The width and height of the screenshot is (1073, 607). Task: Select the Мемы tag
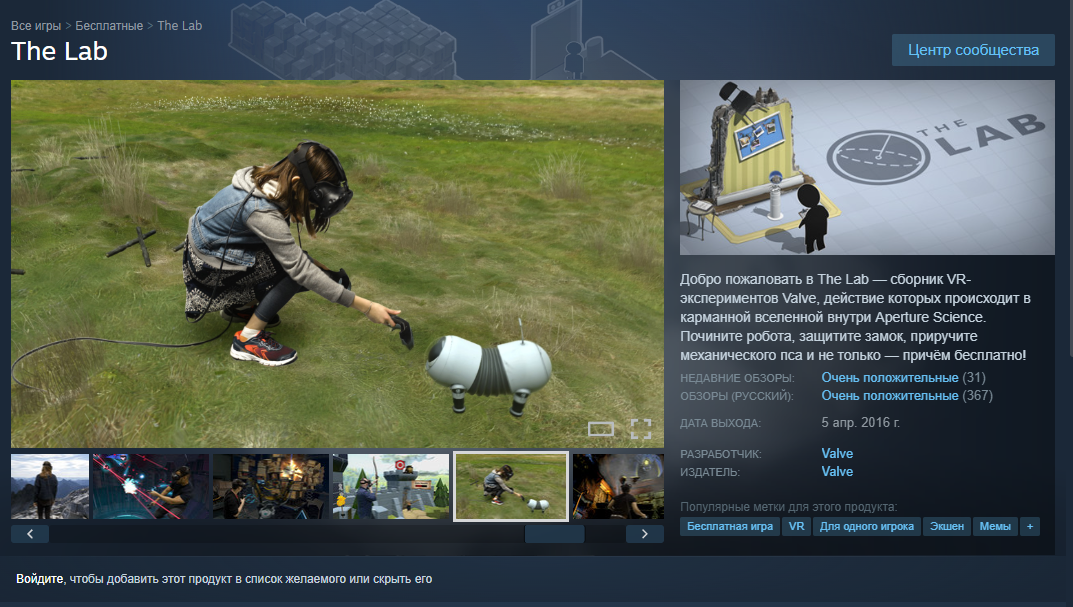point(995,526)
